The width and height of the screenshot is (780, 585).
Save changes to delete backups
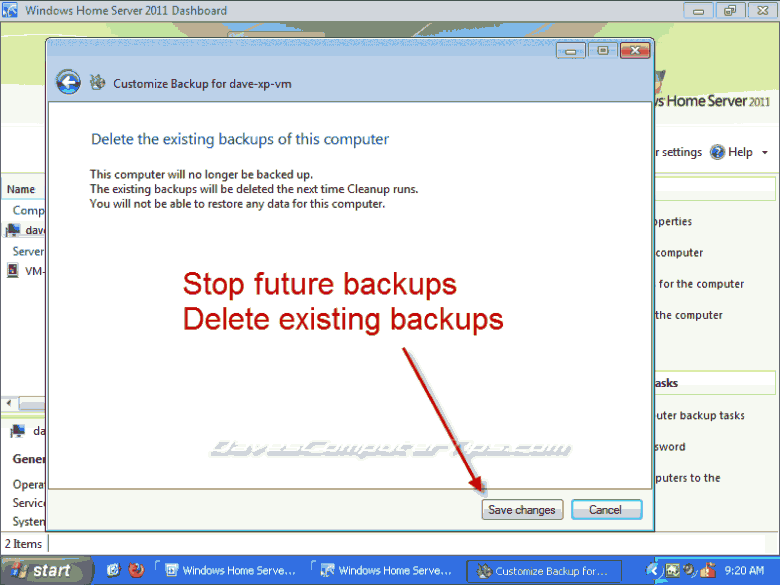(x=522, y=510)
